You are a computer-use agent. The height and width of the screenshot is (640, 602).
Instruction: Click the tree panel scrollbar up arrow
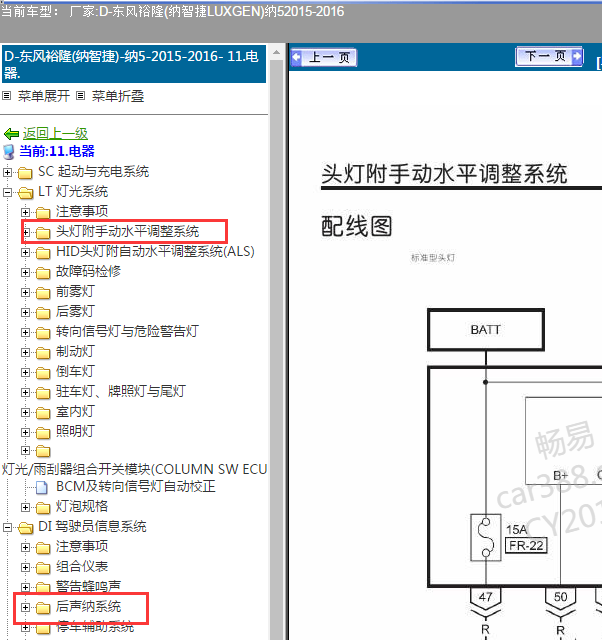[x=276, y=52]
